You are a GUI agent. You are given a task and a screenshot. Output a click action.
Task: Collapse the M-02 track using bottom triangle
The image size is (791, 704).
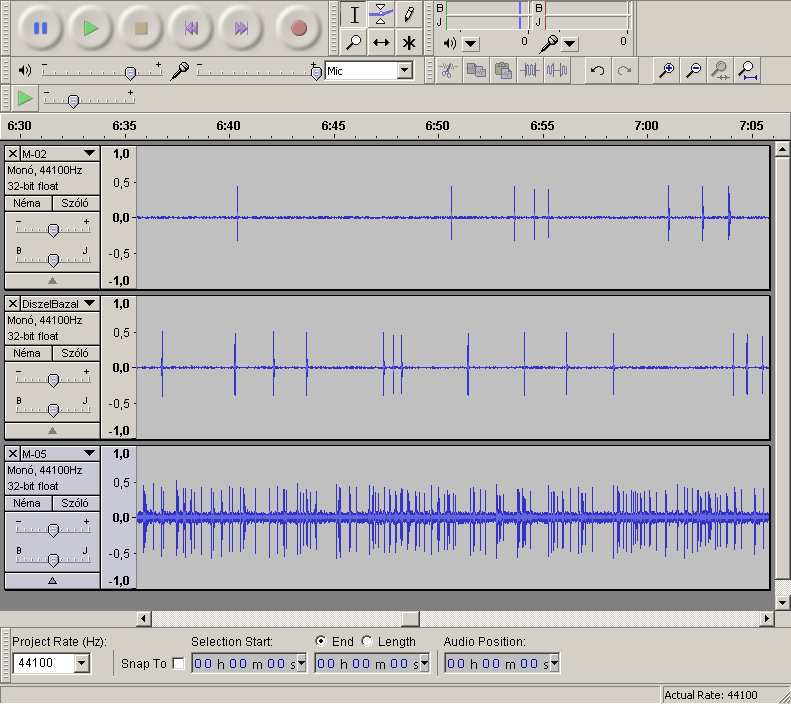coord(52,281)
